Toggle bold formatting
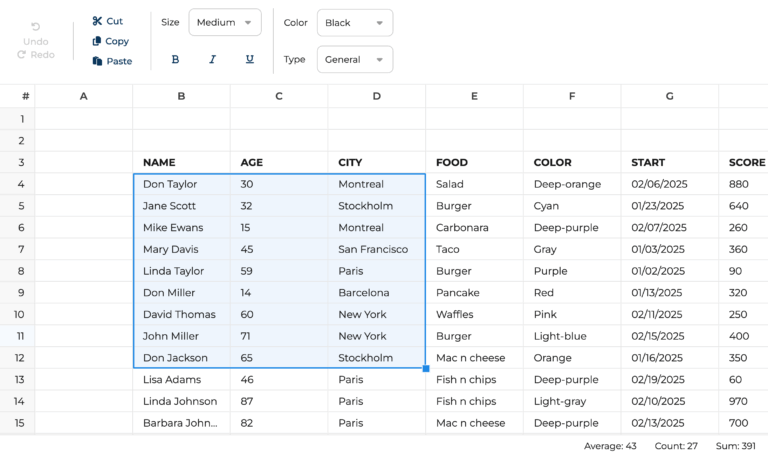 pyautogui.click(x=175, y=60)
